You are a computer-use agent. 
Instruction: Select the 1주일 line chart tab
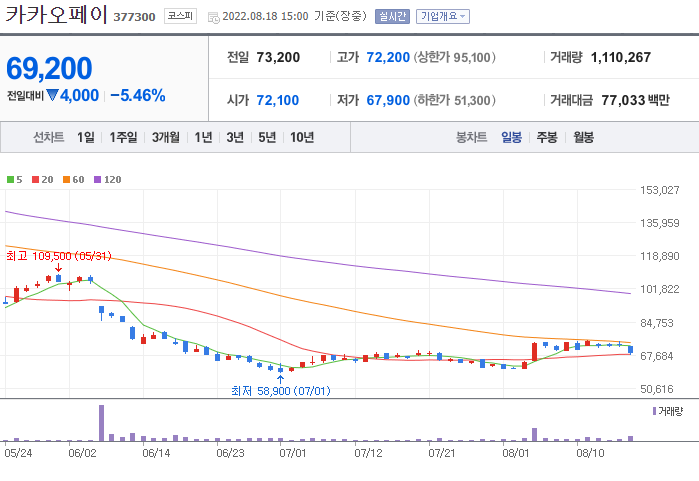click(123, 137)
